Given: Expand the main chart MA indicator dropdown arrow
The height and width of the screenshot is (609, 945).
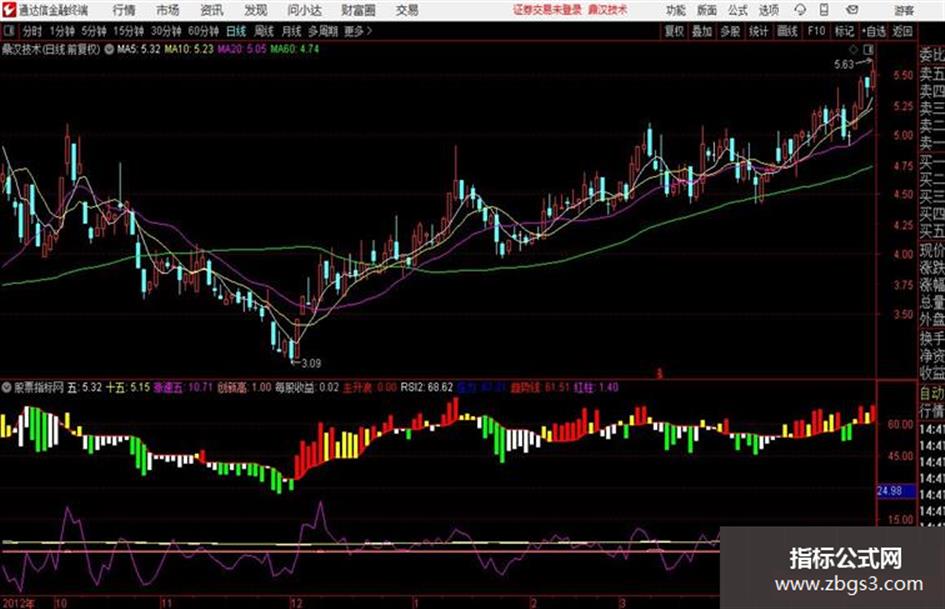Looking at the screenshot, I should click(x=109, y=49).
